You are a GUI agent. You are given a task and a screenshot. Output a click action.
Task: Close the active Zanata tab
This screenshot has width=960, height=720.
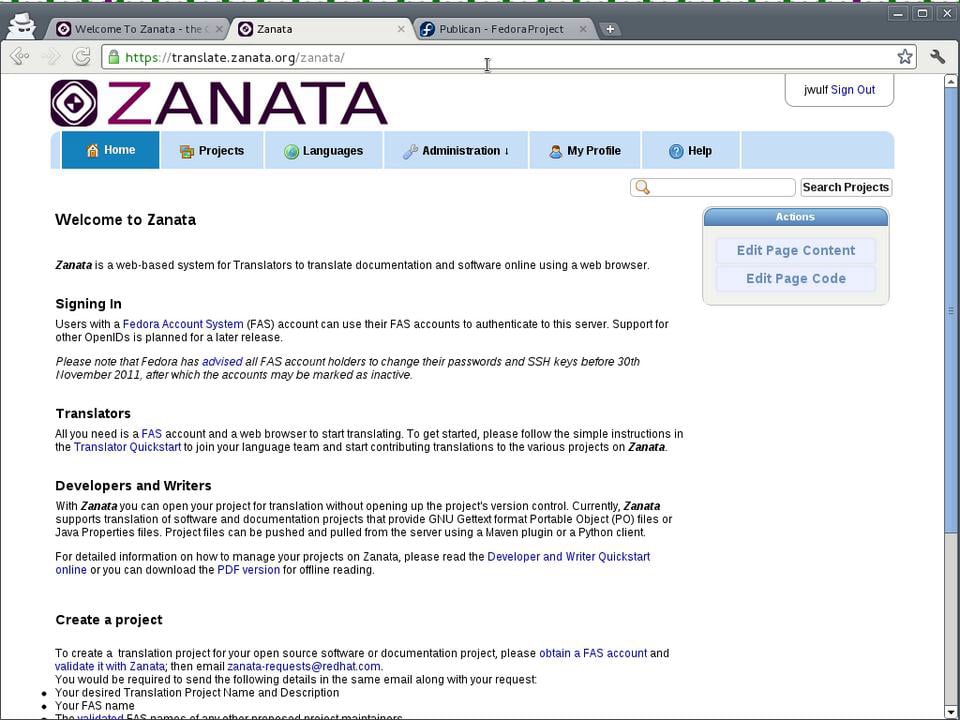(401, 29)
